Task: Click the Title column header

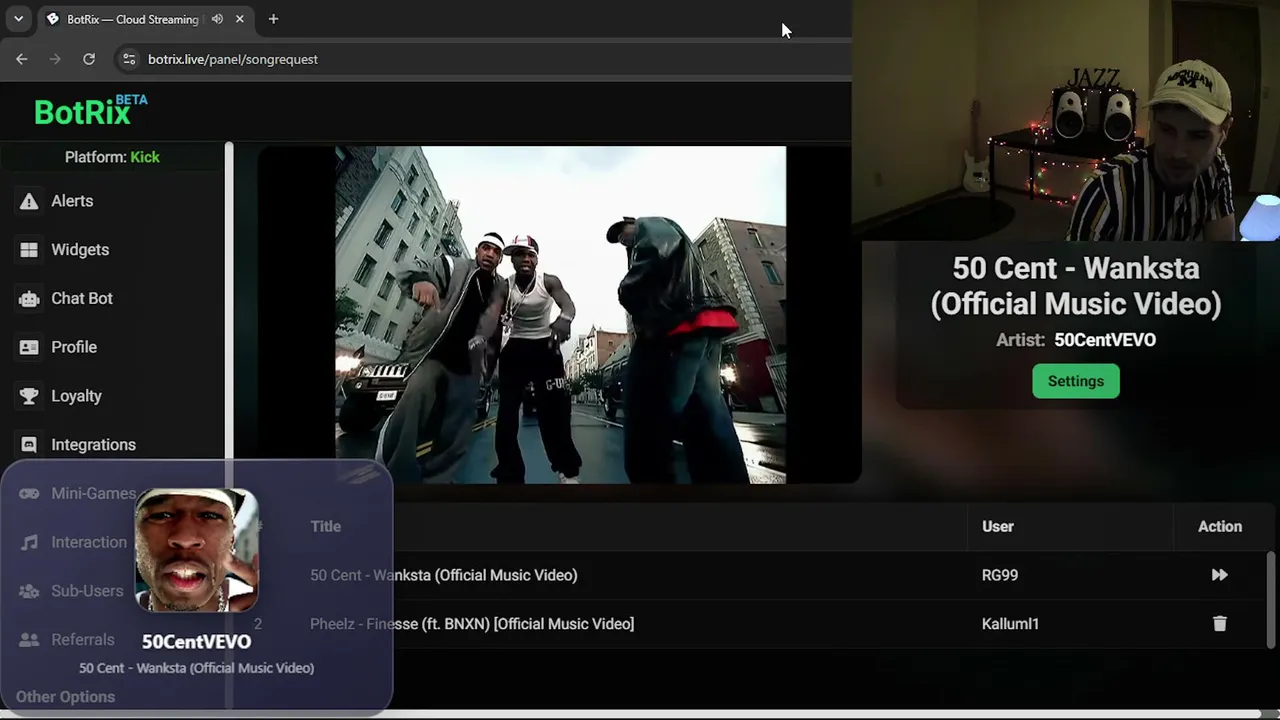Action: click(x=325, y=526)
